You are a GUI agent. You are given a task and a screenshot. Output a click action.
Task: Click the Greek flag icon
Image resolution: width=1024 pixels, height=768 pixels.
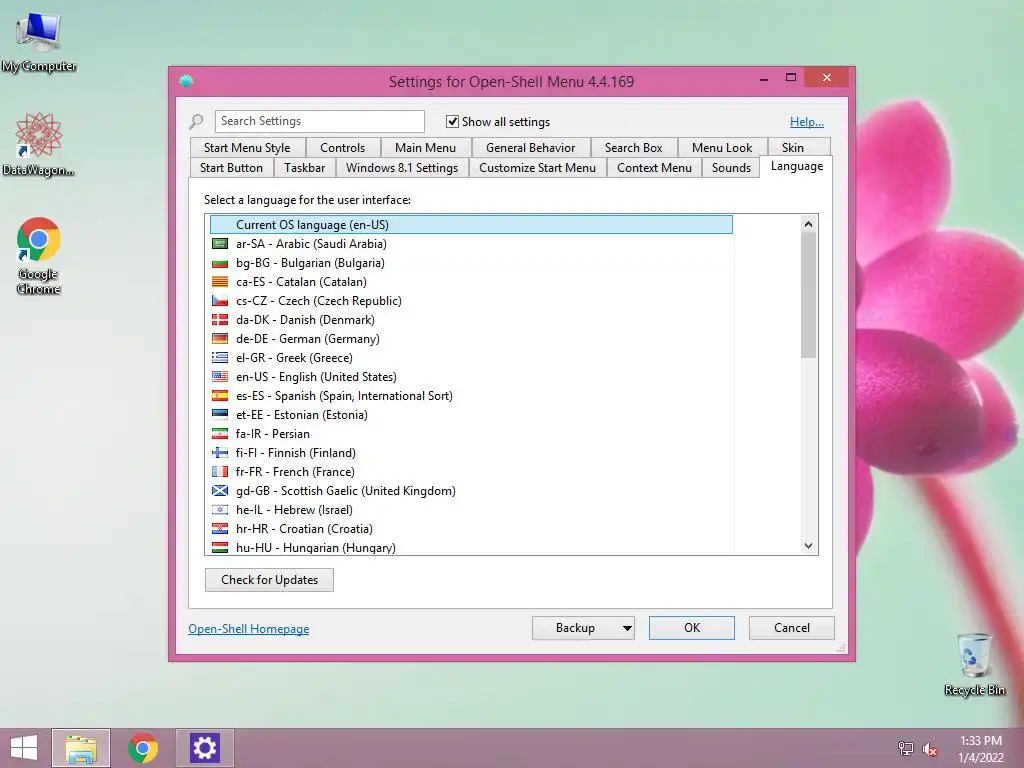tap(220, 357)
